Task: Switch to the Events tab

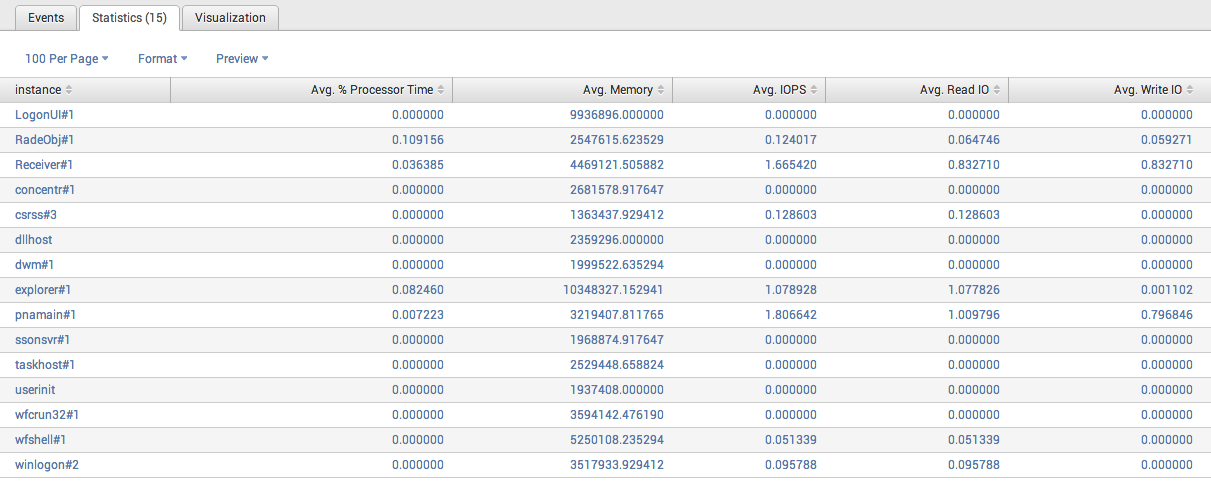Action: pyautogui.click(x=46, y=18)
